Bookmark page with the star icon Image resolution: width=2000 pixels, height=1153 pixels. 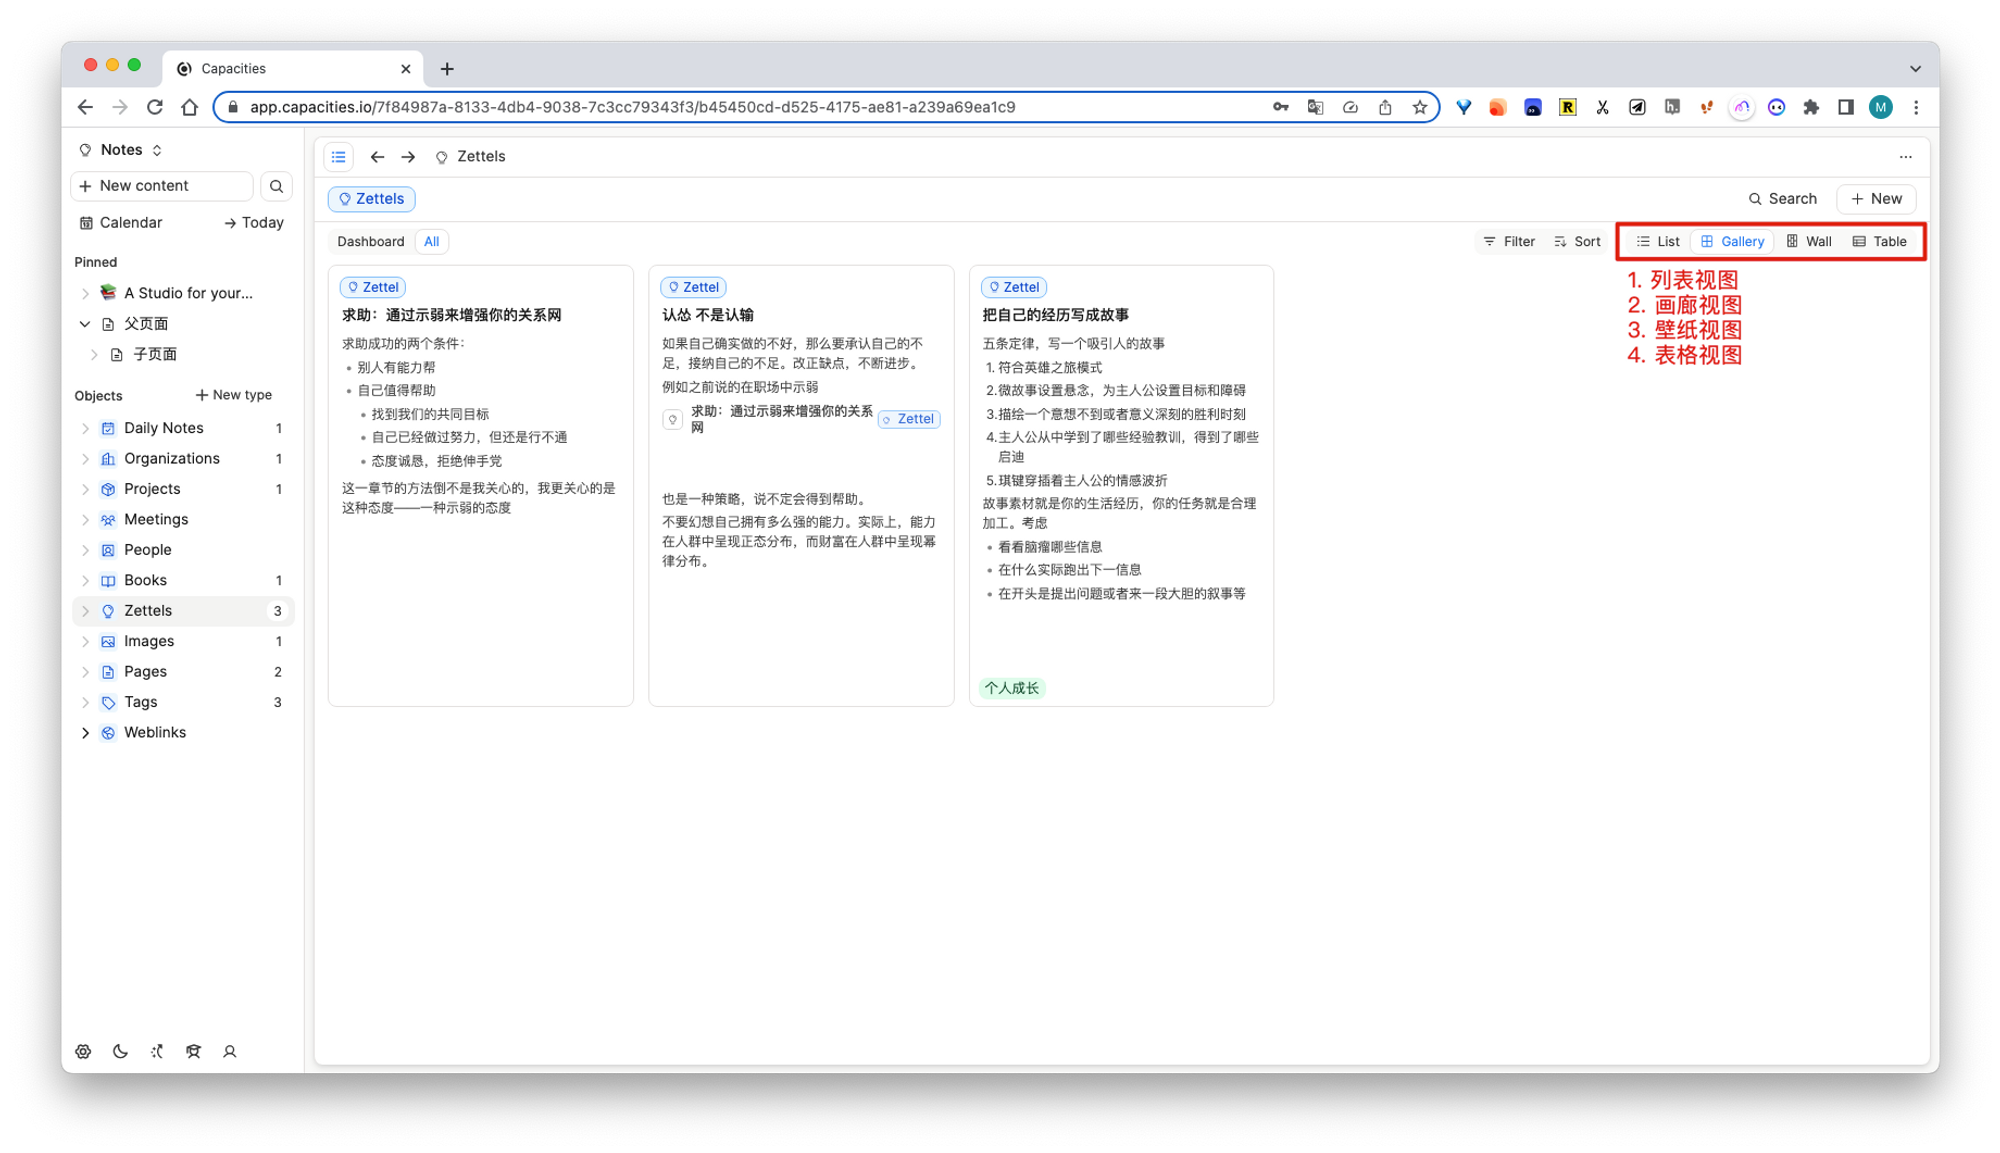pyautogui.click(x=1419, y=107)
